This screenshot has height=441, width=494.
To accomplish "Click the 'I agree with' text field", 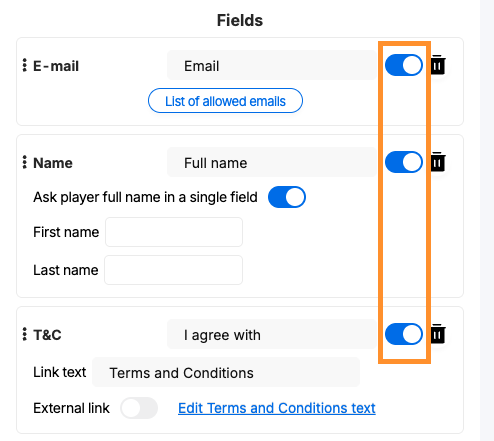I will coord(272,334).
